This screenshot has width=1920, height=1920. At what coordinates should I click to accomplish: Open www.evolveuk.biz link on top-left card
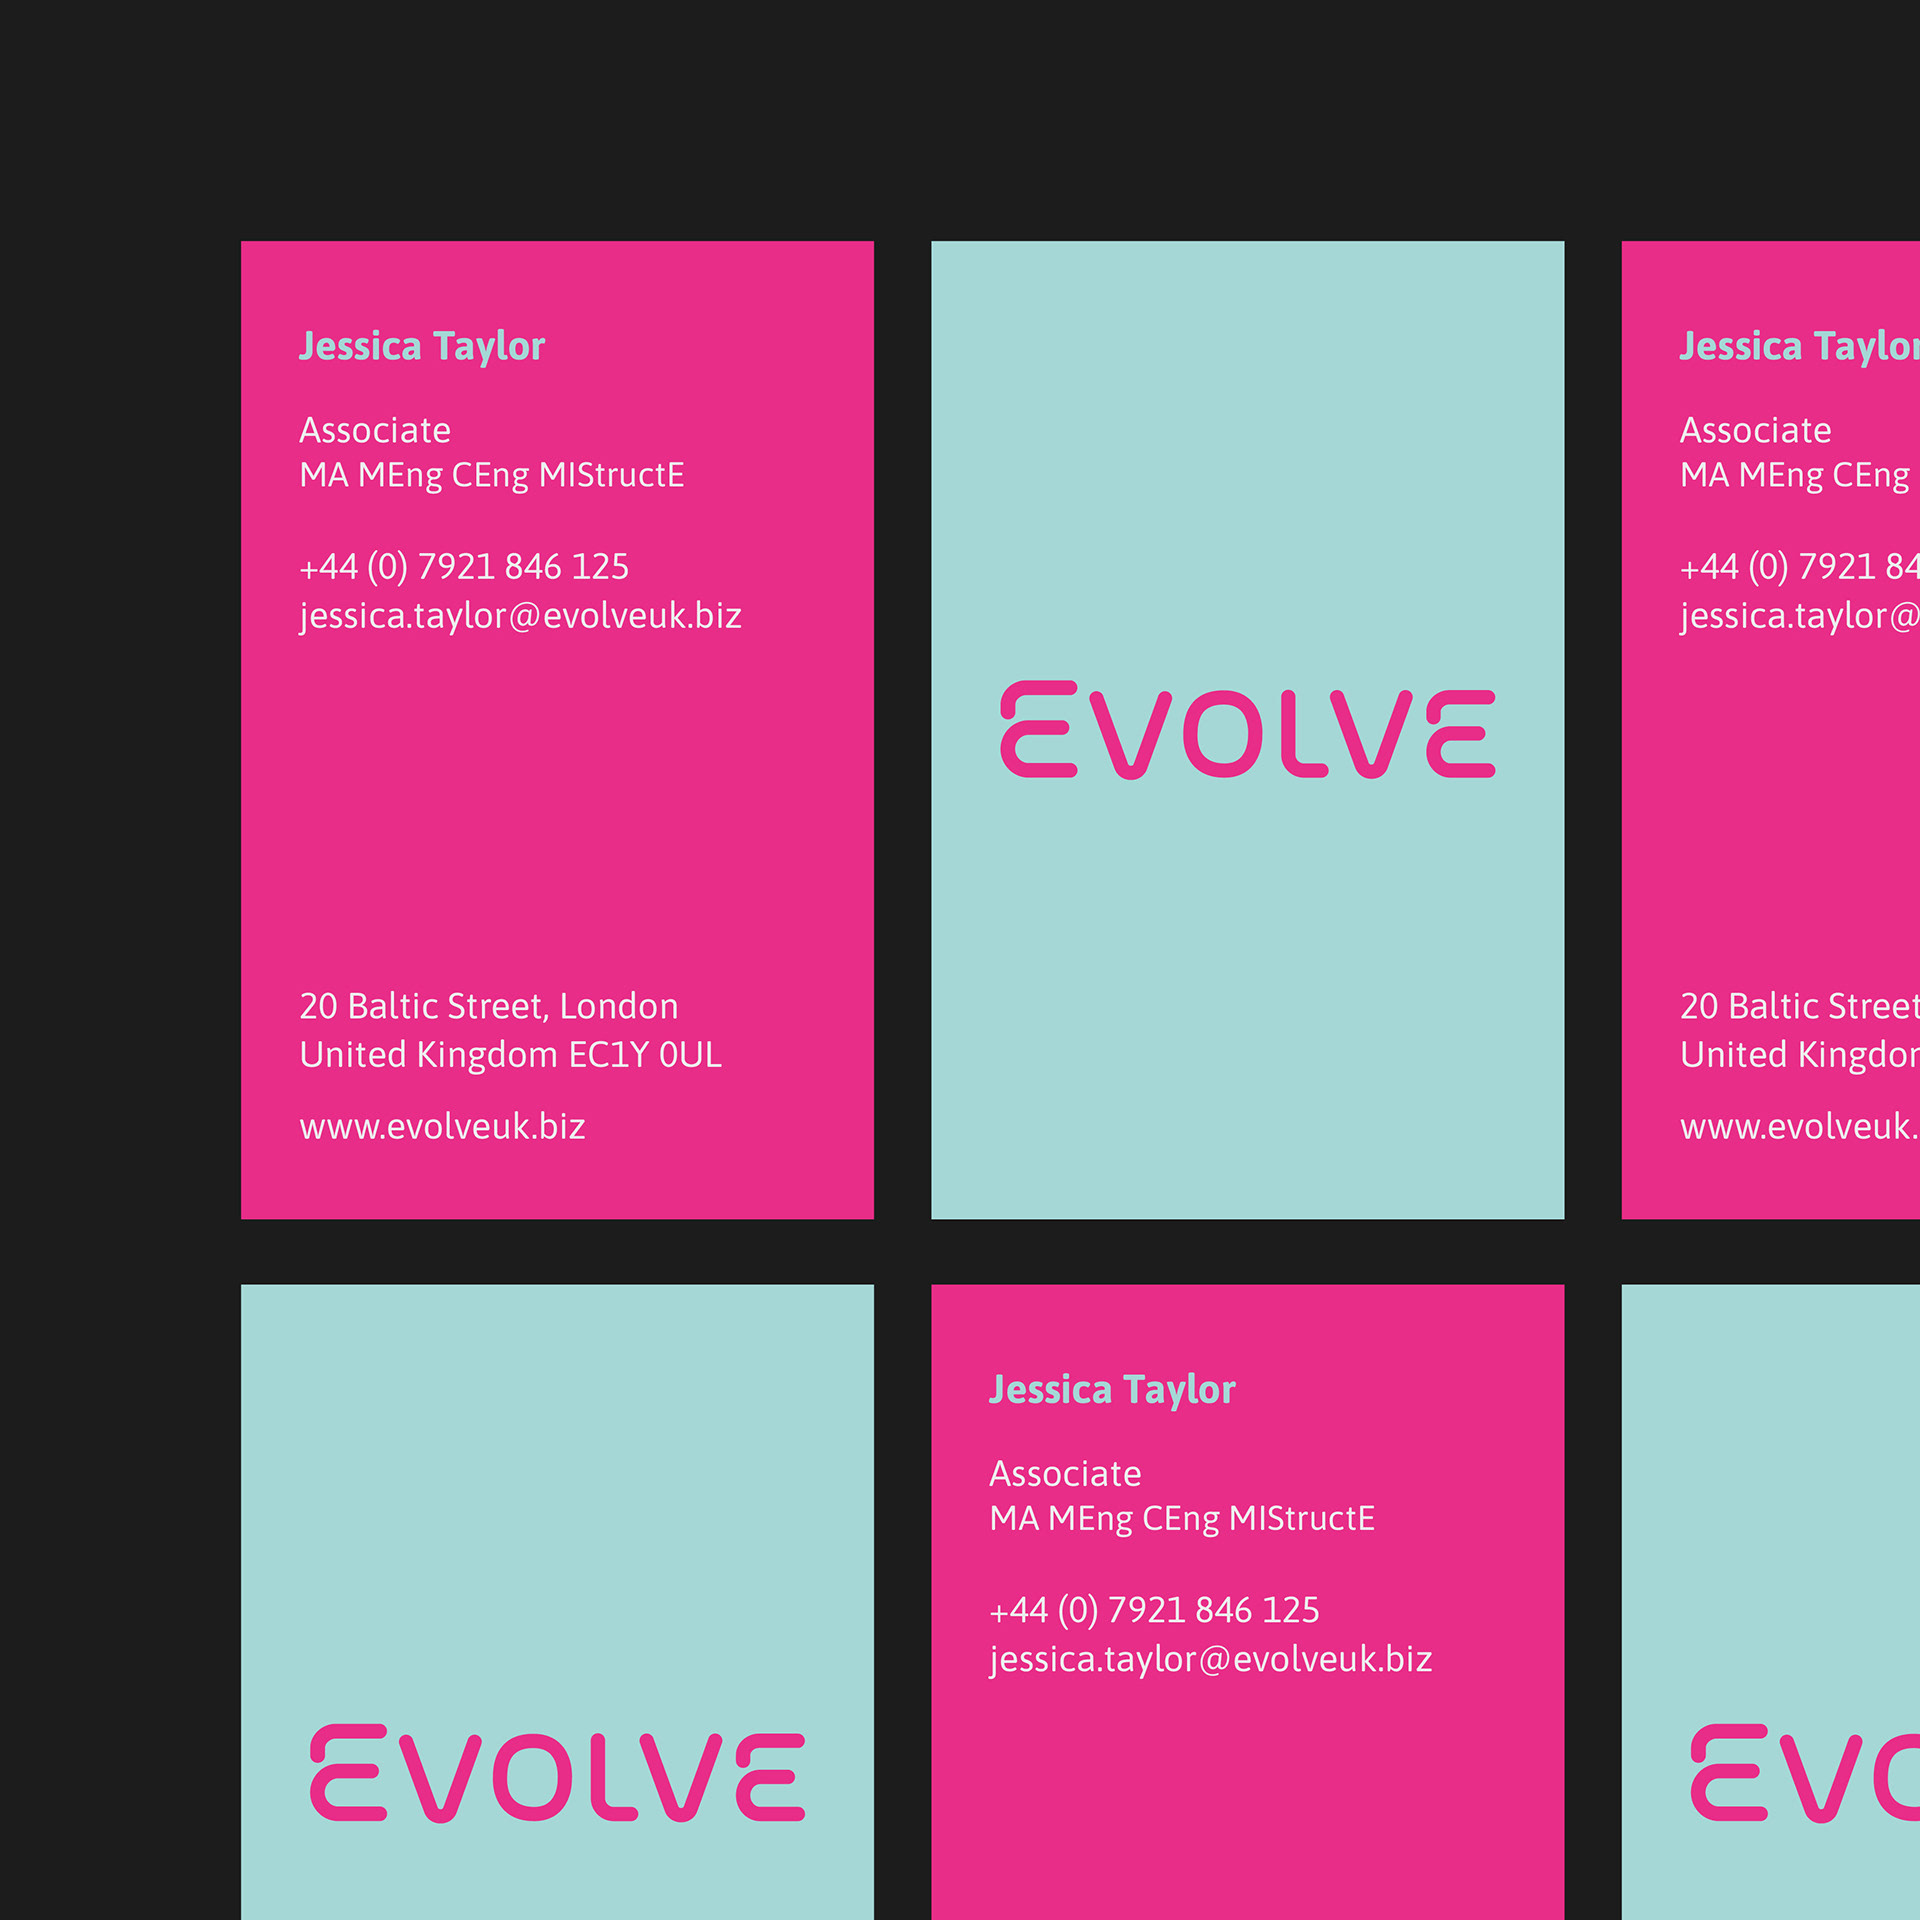coord(442,1127)
